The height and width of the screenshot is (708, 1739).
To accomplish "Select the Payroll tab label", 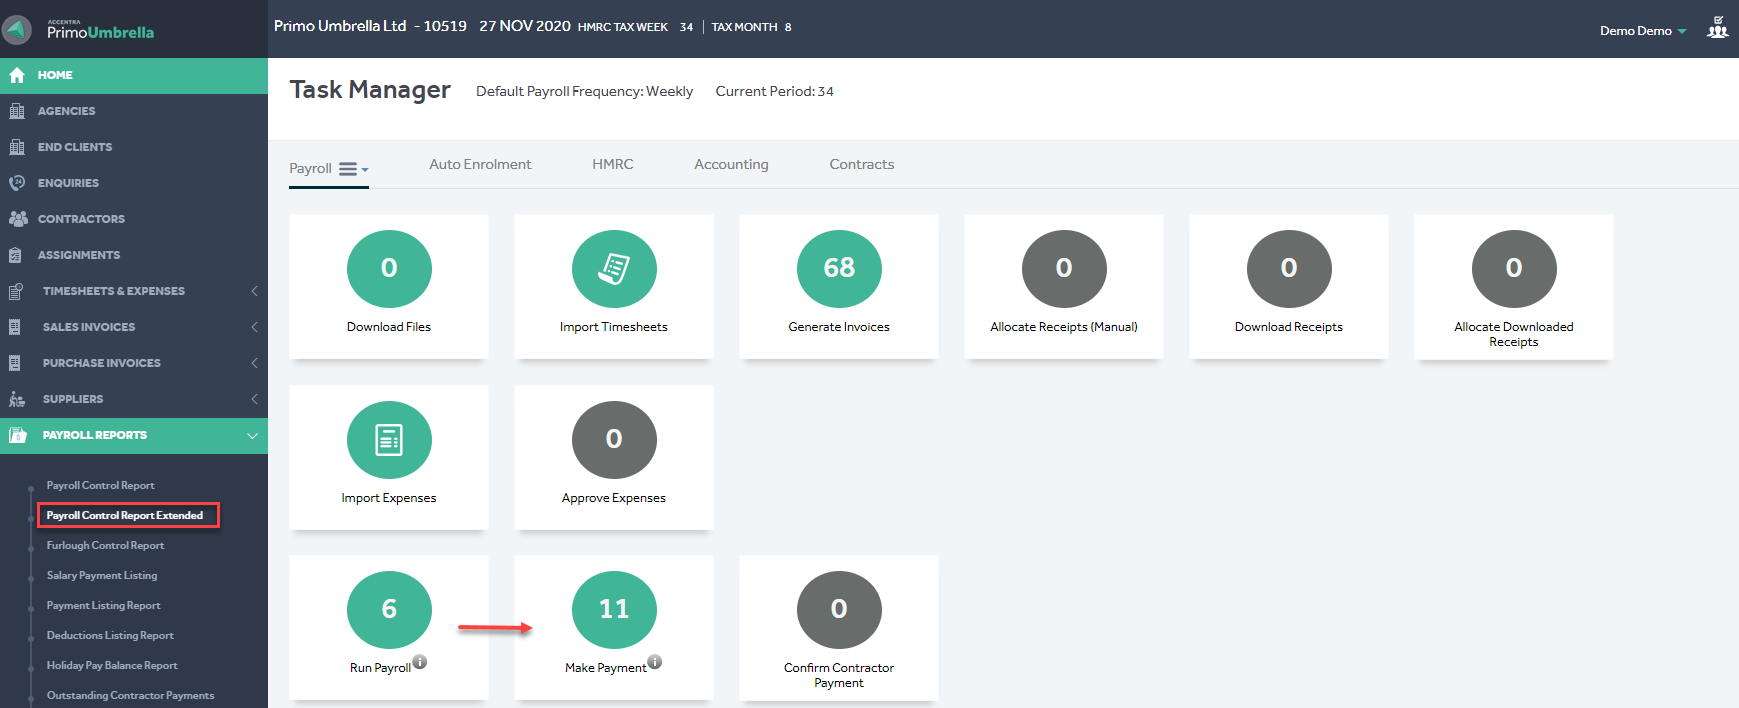I will pyautogui.click(x=310, y=168).
